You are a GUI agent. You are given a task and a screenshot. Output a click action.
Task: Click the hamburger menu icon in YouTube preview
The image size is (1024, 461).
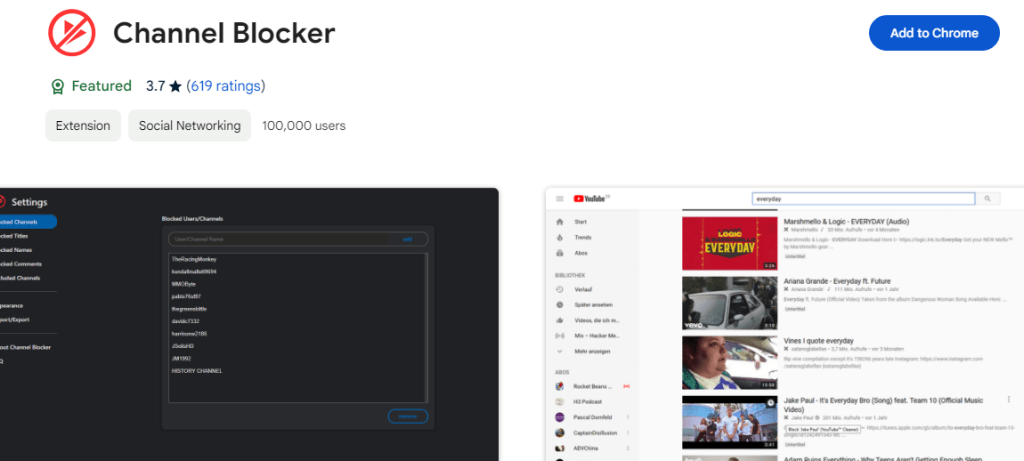pos(560,199)
